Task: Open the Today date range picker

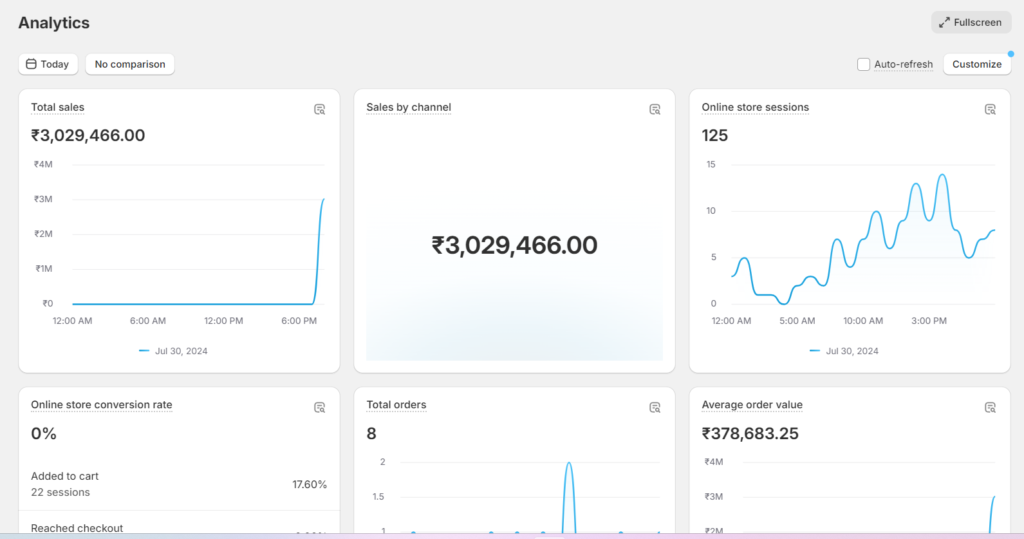Action: [x=48, y=64]
